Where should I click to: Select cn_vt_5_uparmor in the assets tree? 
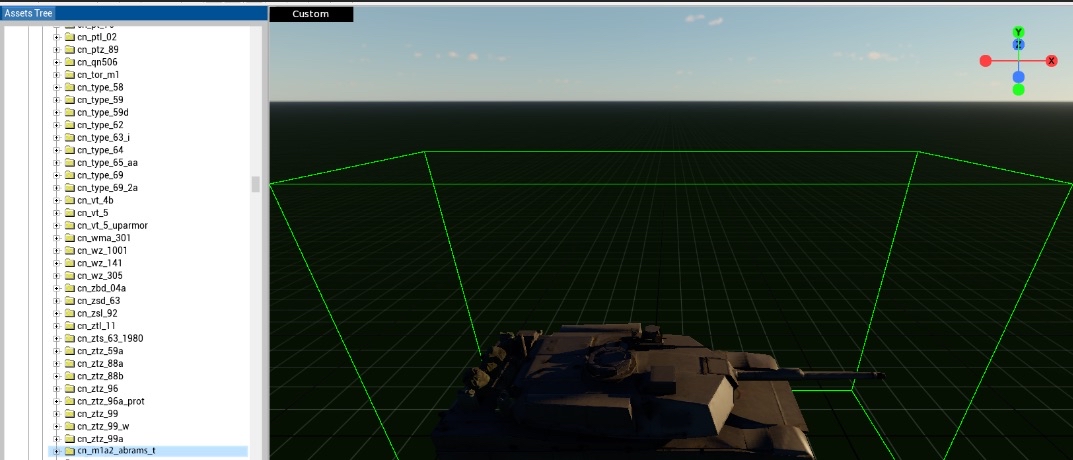click(112, 225)
